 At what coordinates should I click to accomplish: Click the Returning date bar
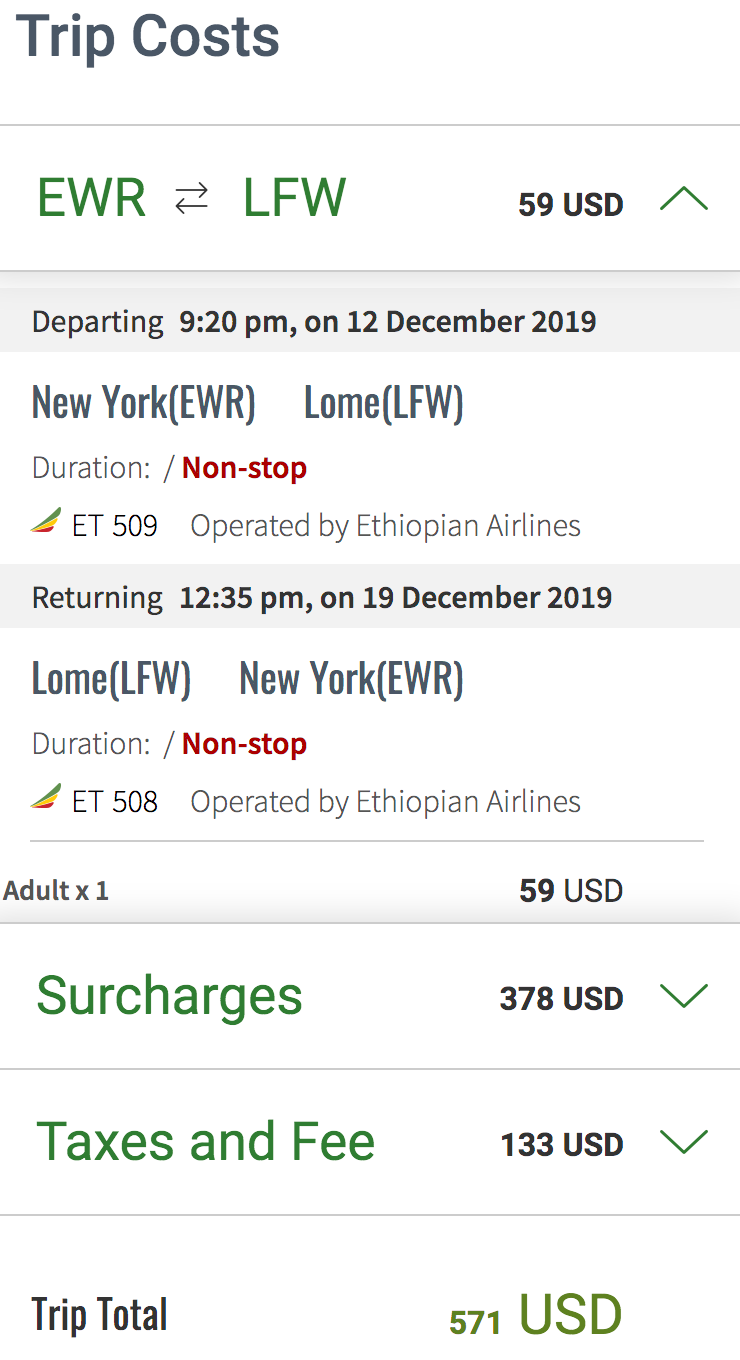click(x=370, y=597)
